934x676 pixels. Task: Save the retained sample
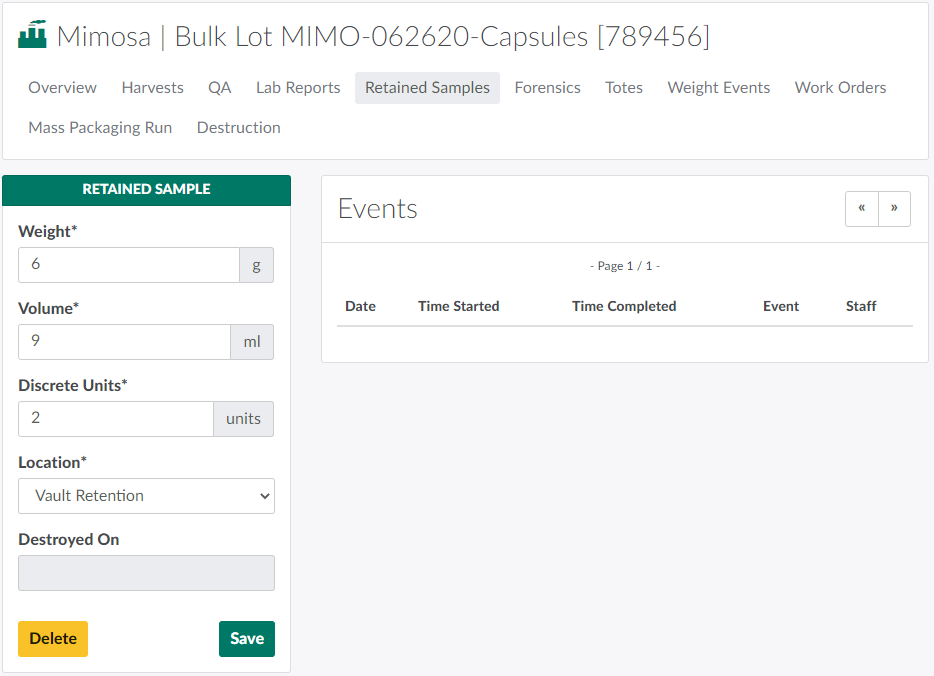pyautogui.click(x=246, y=639)
